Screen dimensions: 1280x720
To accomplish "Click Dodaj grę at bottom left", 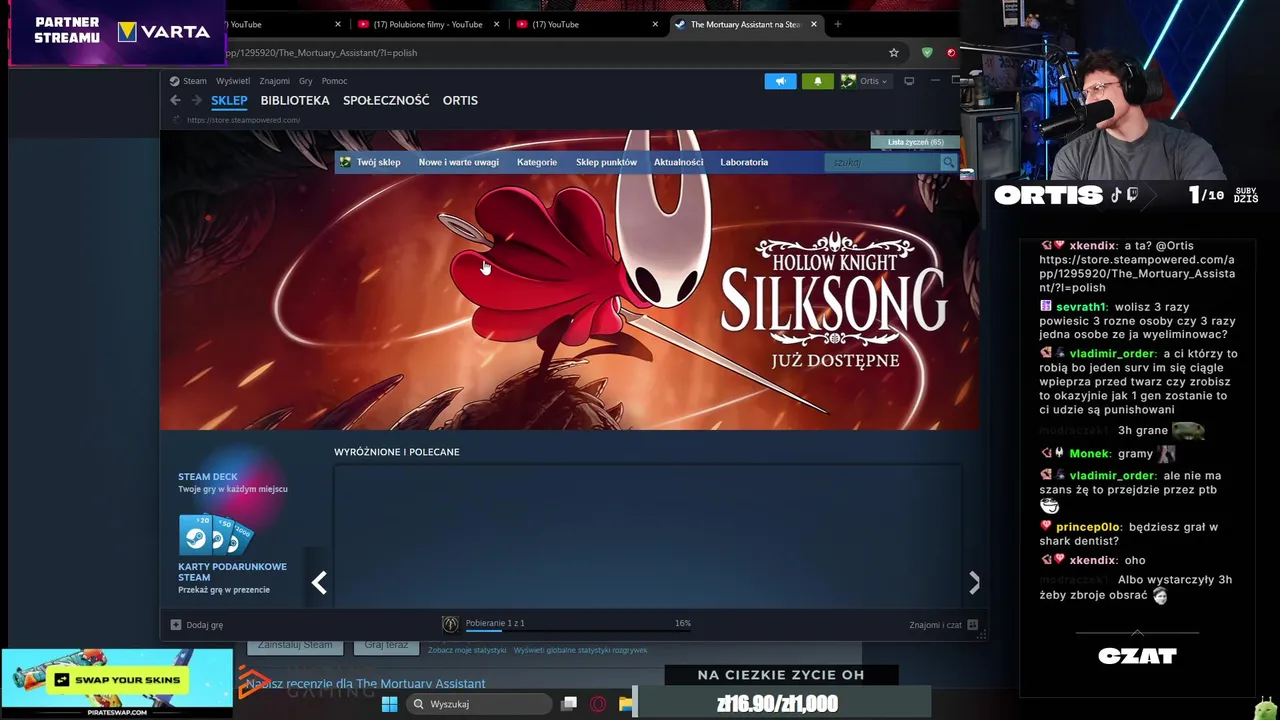I will point(205,625).
